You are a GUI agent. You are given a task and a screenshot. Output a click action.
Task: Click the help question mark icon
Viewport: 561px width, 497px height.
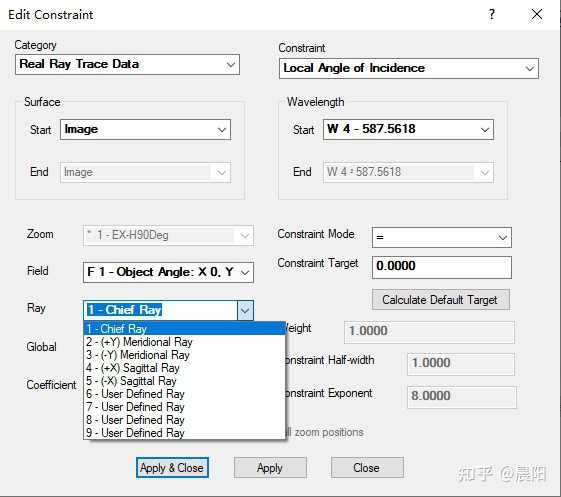tap(492, 14)
